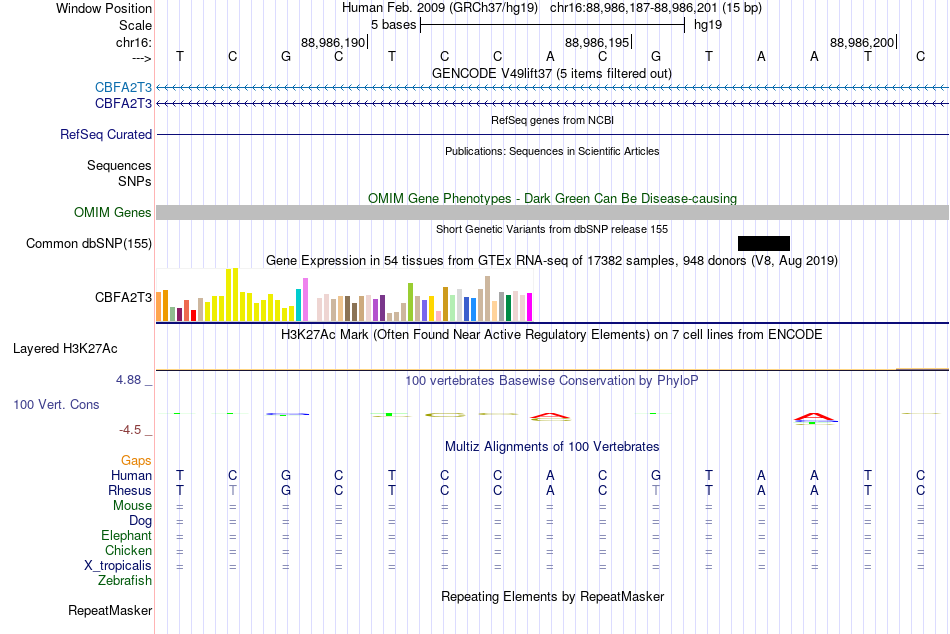The image size is (950, 634).
Task: Click the GTEx tissue expression bar chart
Action: [344, 295]
